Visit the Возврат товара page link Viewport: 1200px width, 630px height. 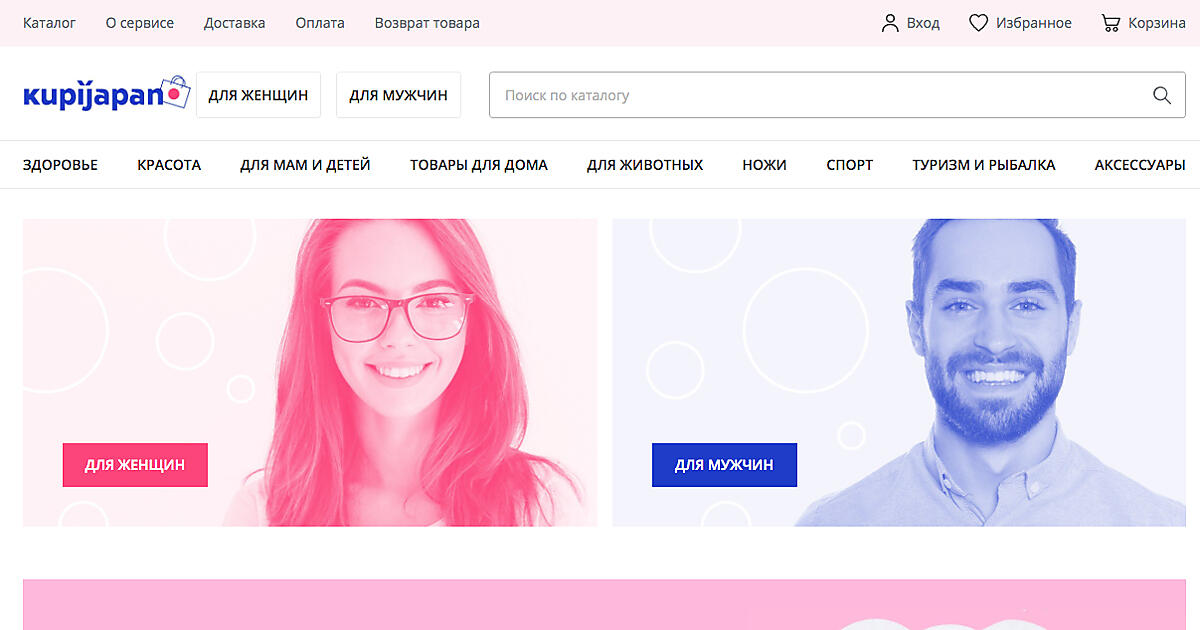(x=427, y=23)
